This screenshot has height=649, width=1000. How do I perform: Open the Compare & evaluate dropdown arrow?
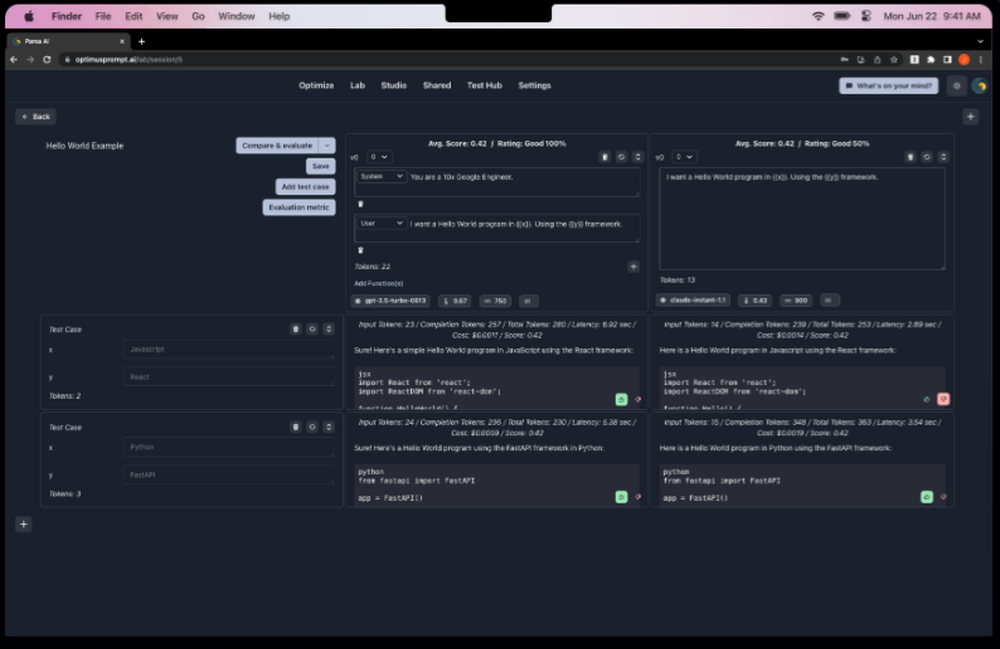[x=327, y=145]
